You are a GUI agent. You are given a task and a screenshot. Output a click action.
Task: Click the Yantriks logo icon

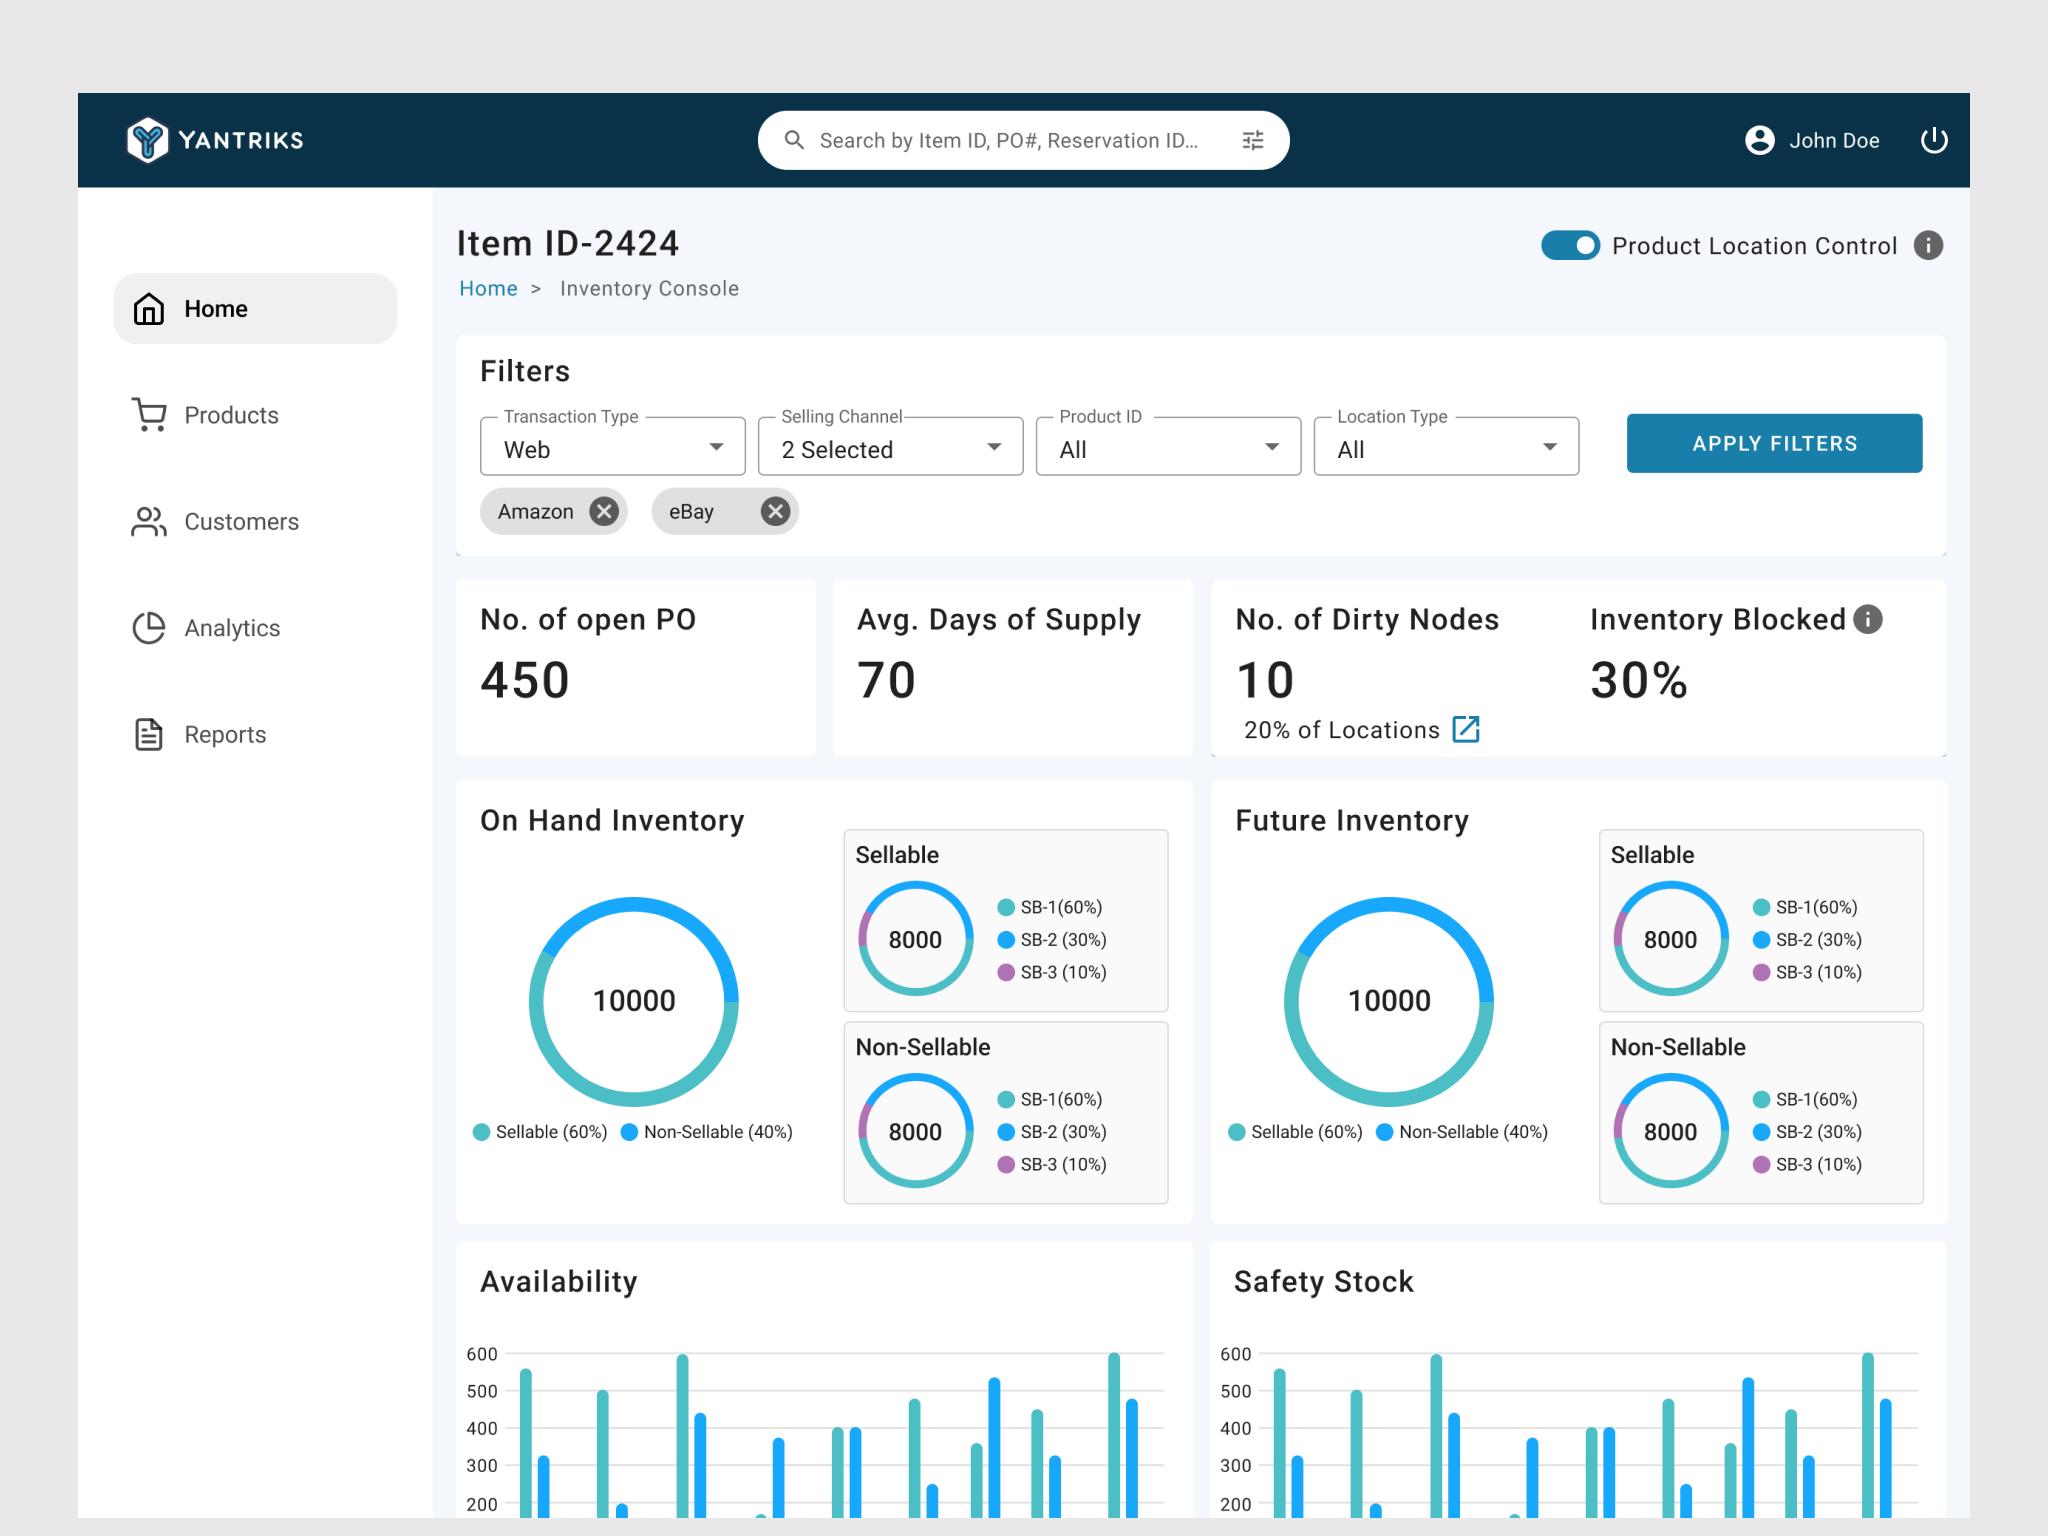(x=147, y=140)
